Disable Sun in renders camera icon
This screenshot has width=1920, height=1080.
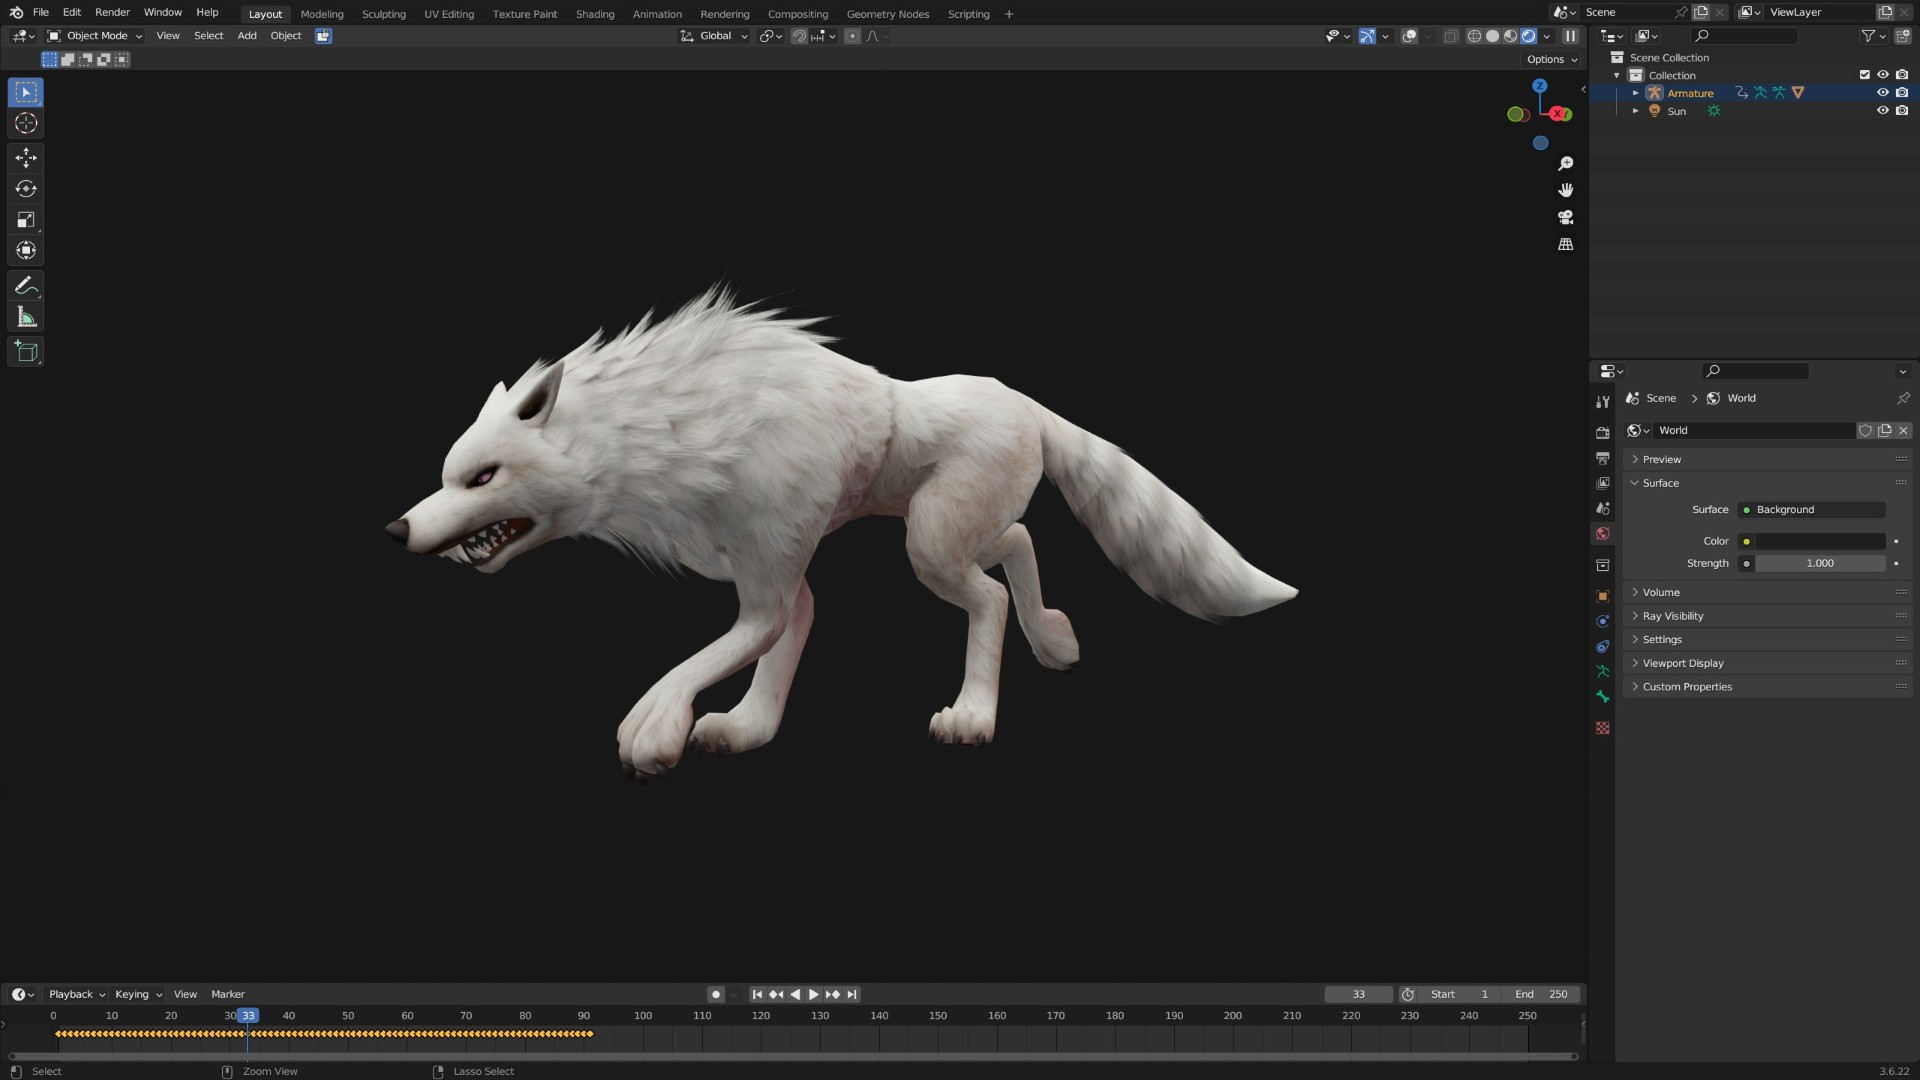(x=1902, y=111)
